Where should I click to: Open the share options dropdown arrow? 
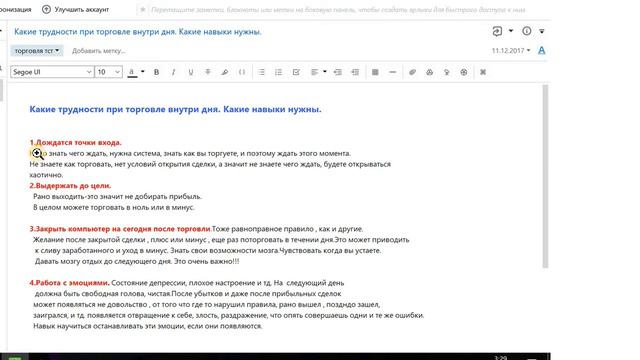pyautogui.click(x=511, y=31)
